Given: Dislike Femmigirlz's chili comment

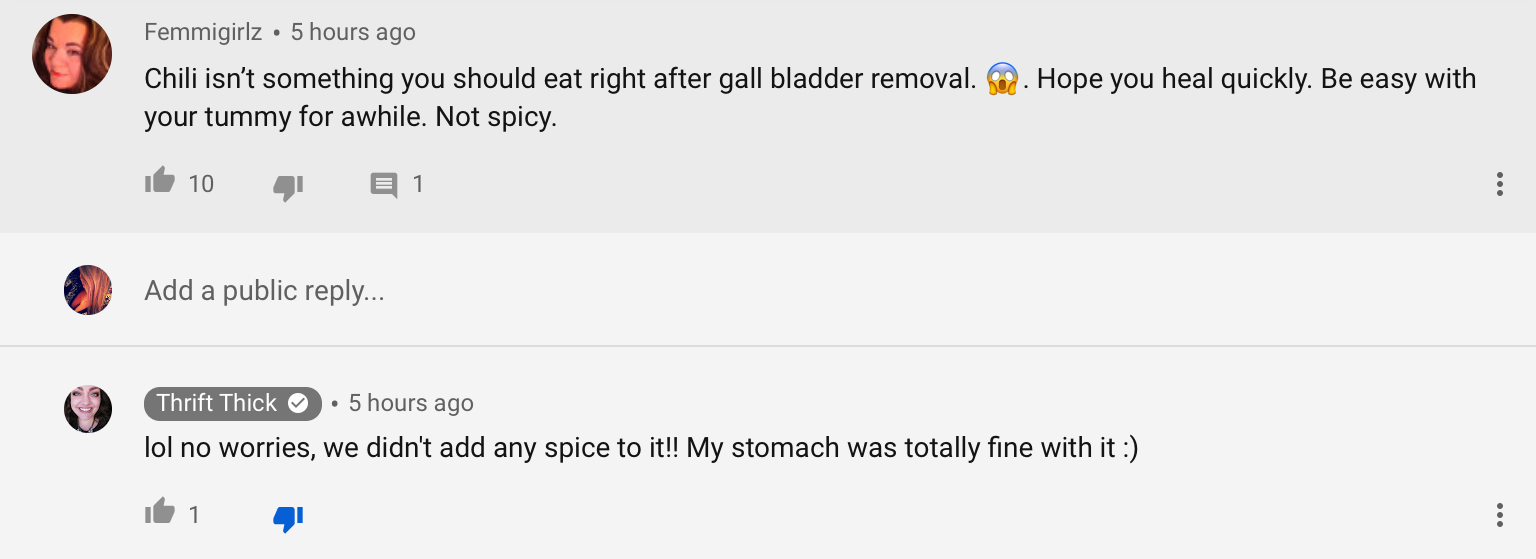Looking at the screenshot, I should (x=288, y=186).
